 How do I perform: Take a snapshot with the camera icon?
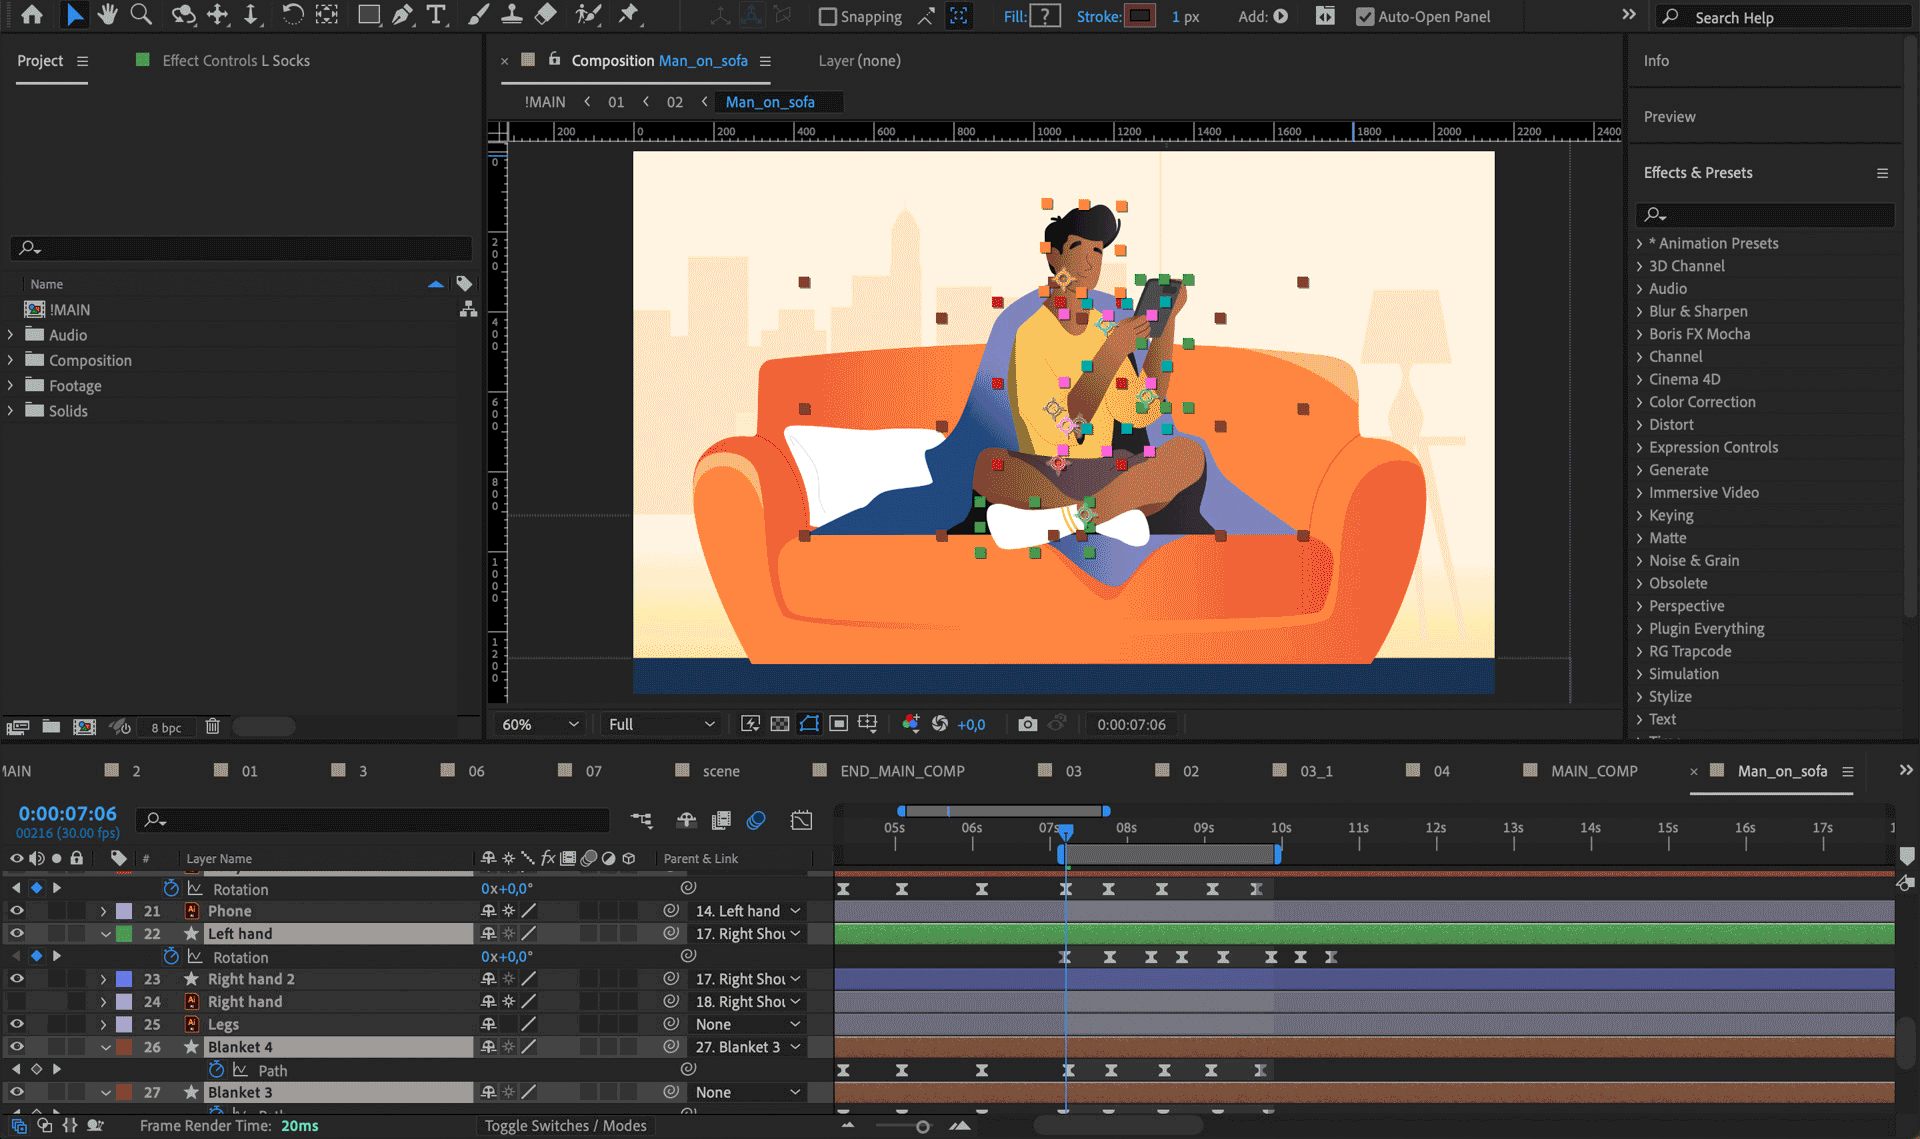tap(1027, 724)
